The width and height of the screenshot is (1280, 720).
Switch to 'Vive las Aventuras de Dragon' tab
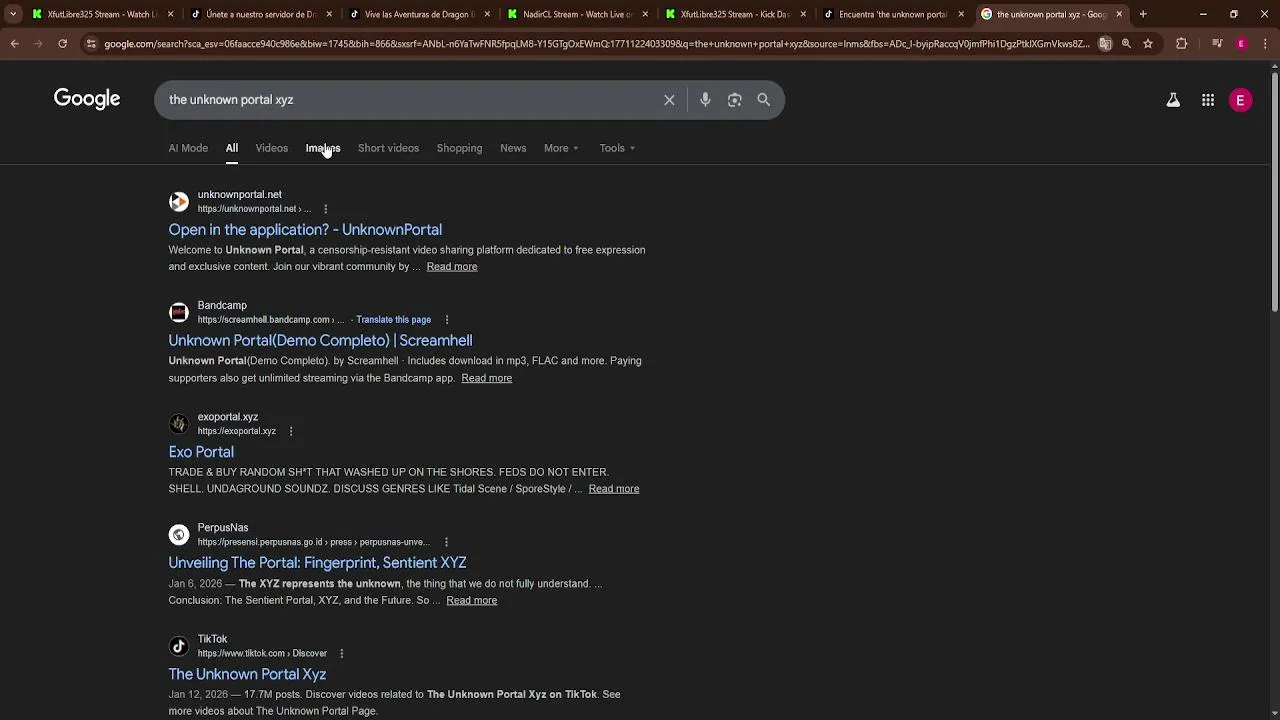coord(419,14)
